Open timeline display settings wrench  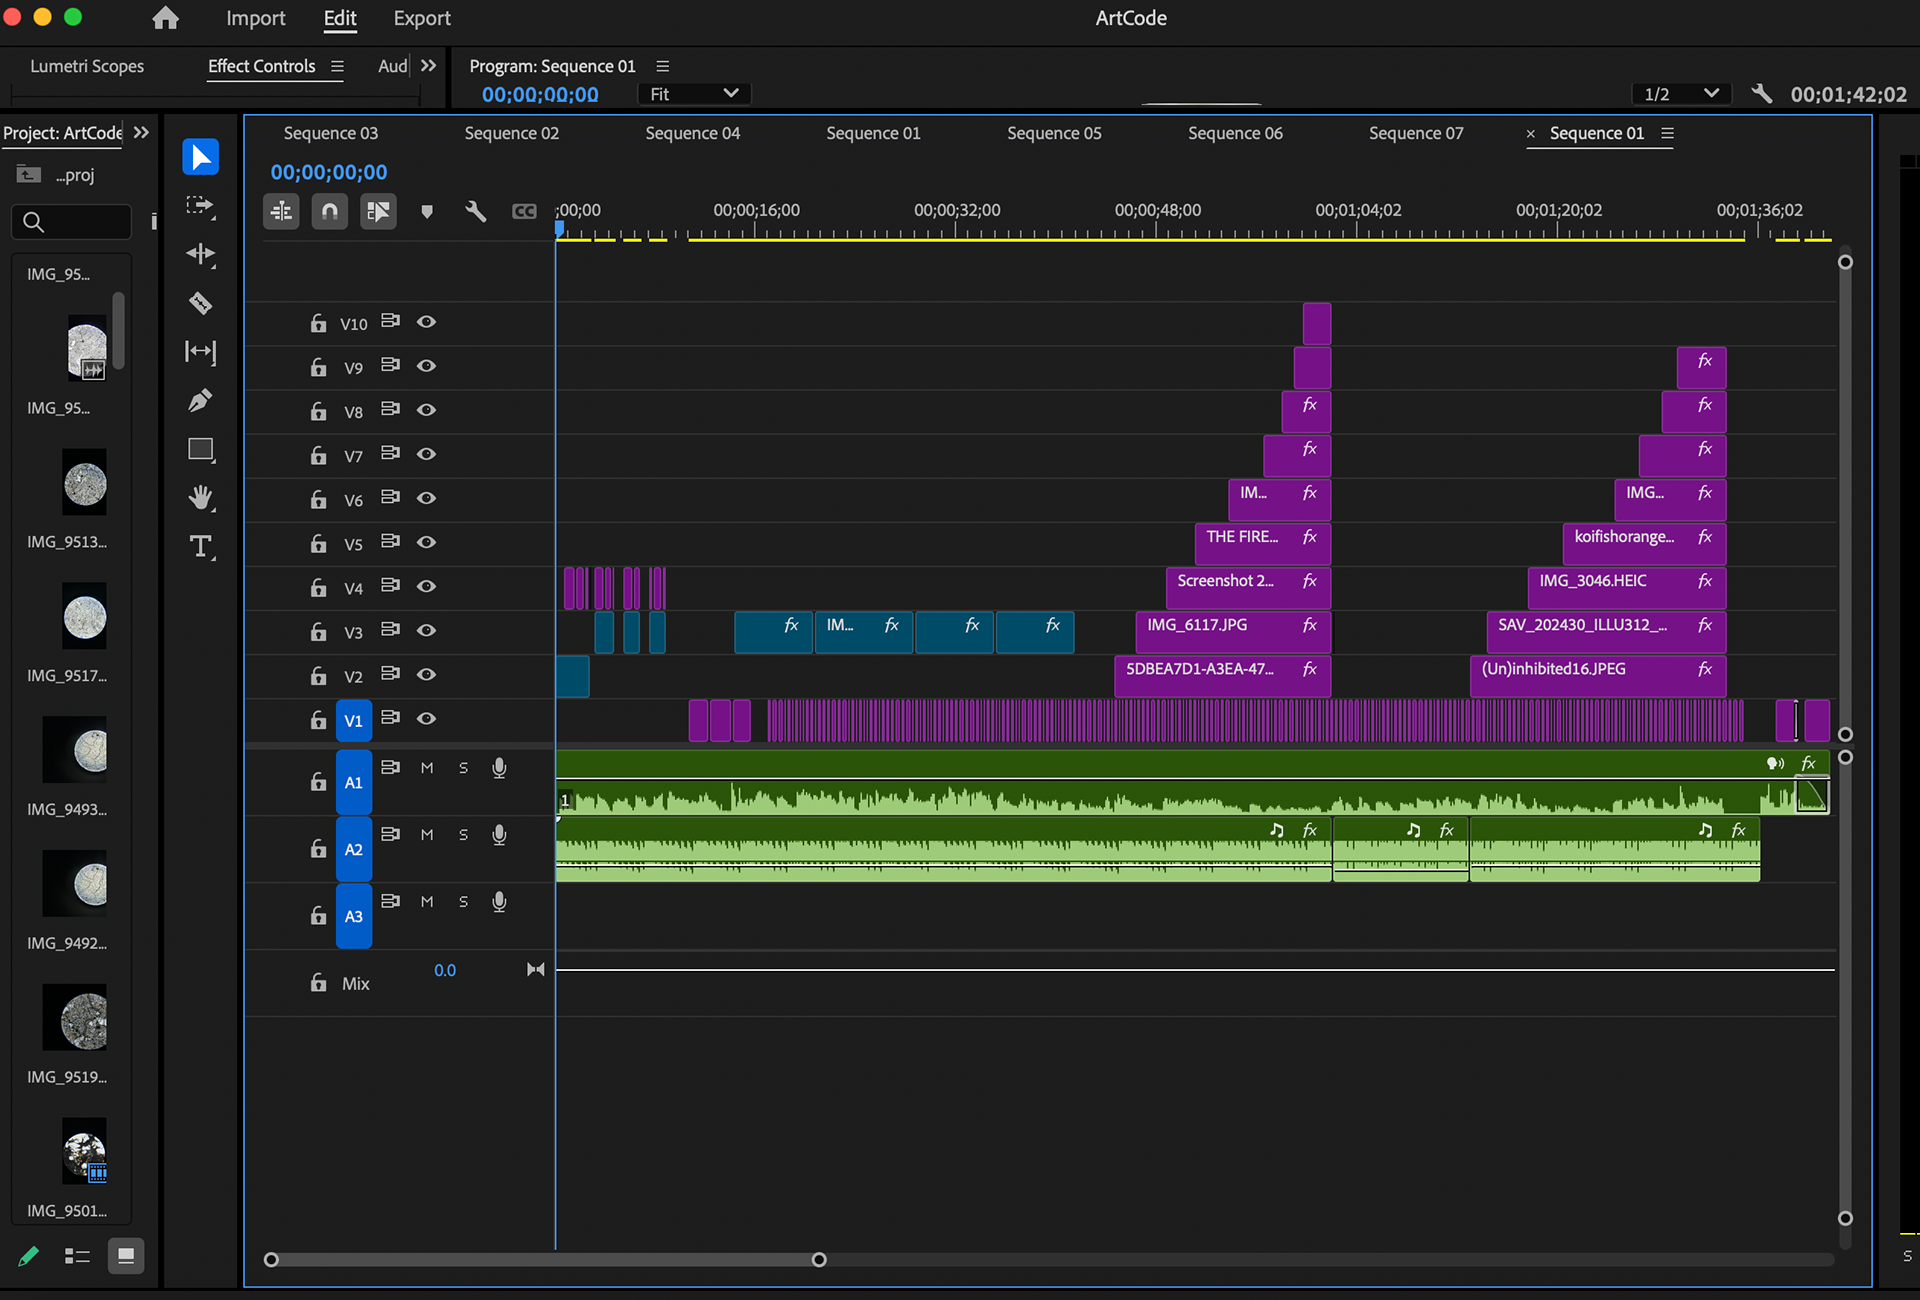[476, 211]
